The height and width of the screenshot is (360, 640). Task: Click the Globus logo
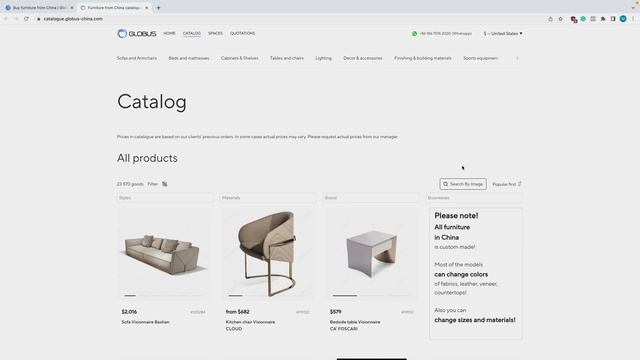coord(136,33)
